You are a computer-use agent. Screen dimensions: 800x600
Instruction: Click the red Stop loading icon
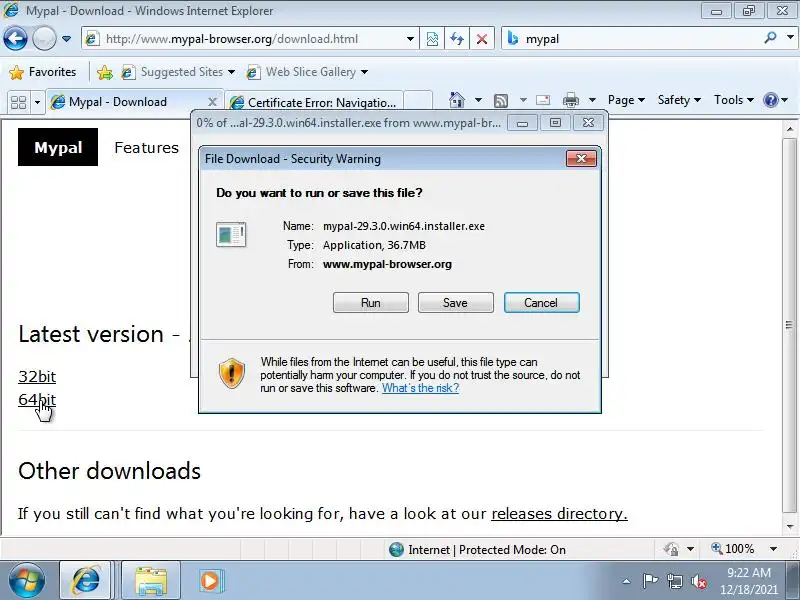click(x=482, y=39)
